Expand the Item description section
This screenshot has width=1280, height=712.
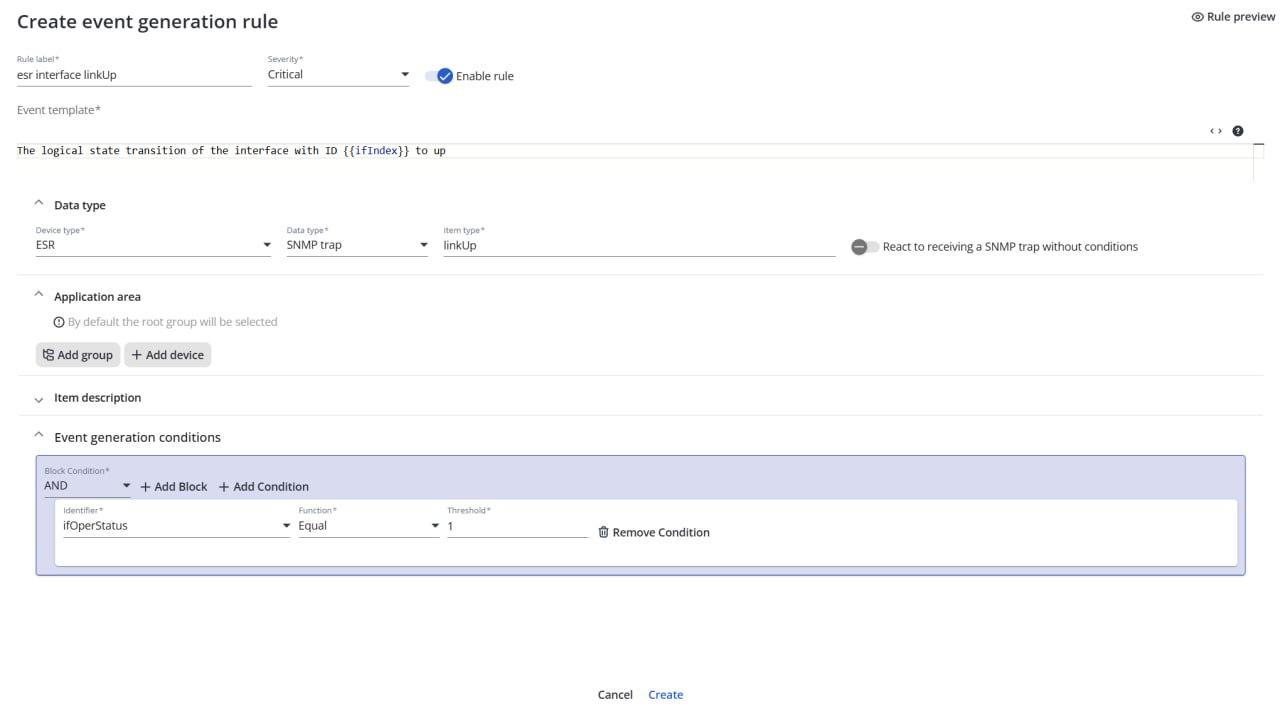(39, 399)
